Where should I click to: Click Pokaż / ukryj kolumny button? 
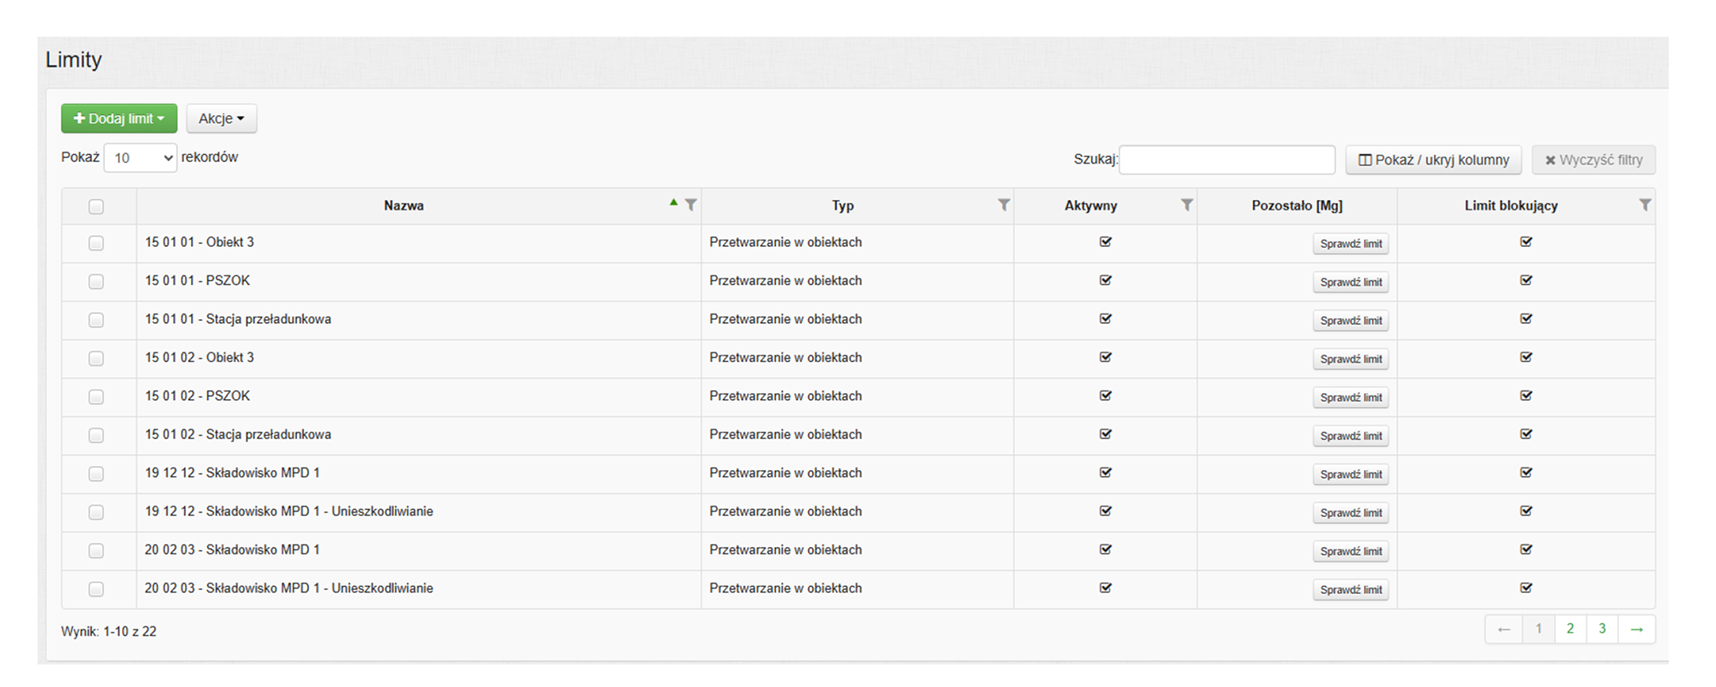(1433, 160)
